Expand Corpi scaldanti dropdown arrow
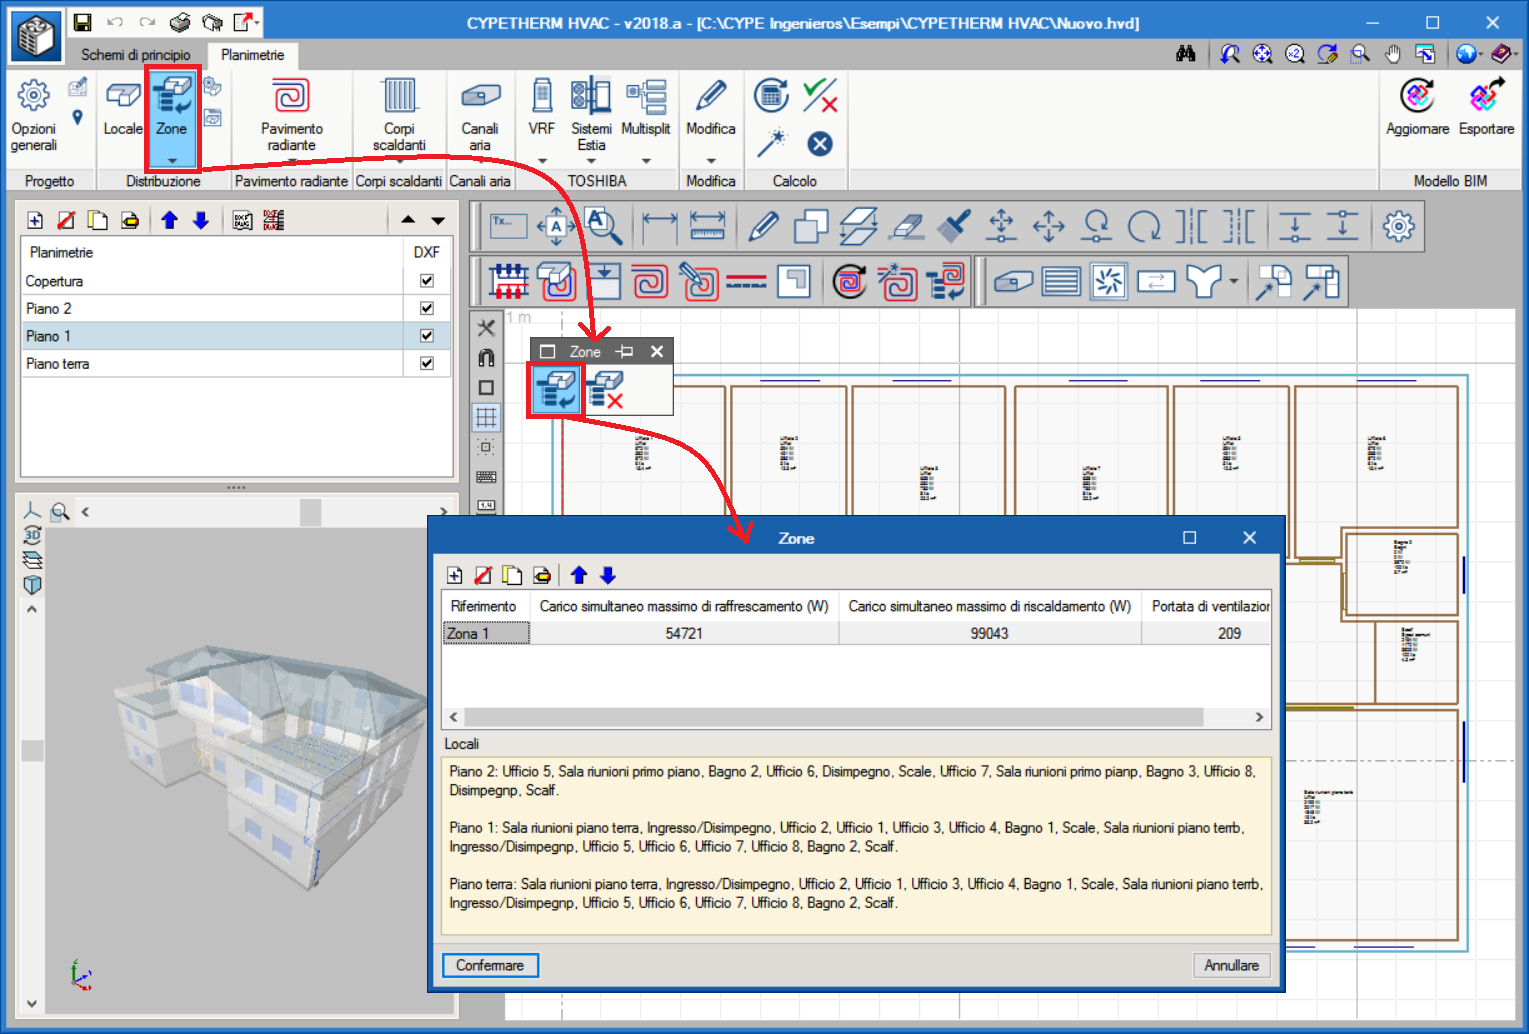Image resolution: width=1529 pixels, height=1034 pixels. point(399,160)
